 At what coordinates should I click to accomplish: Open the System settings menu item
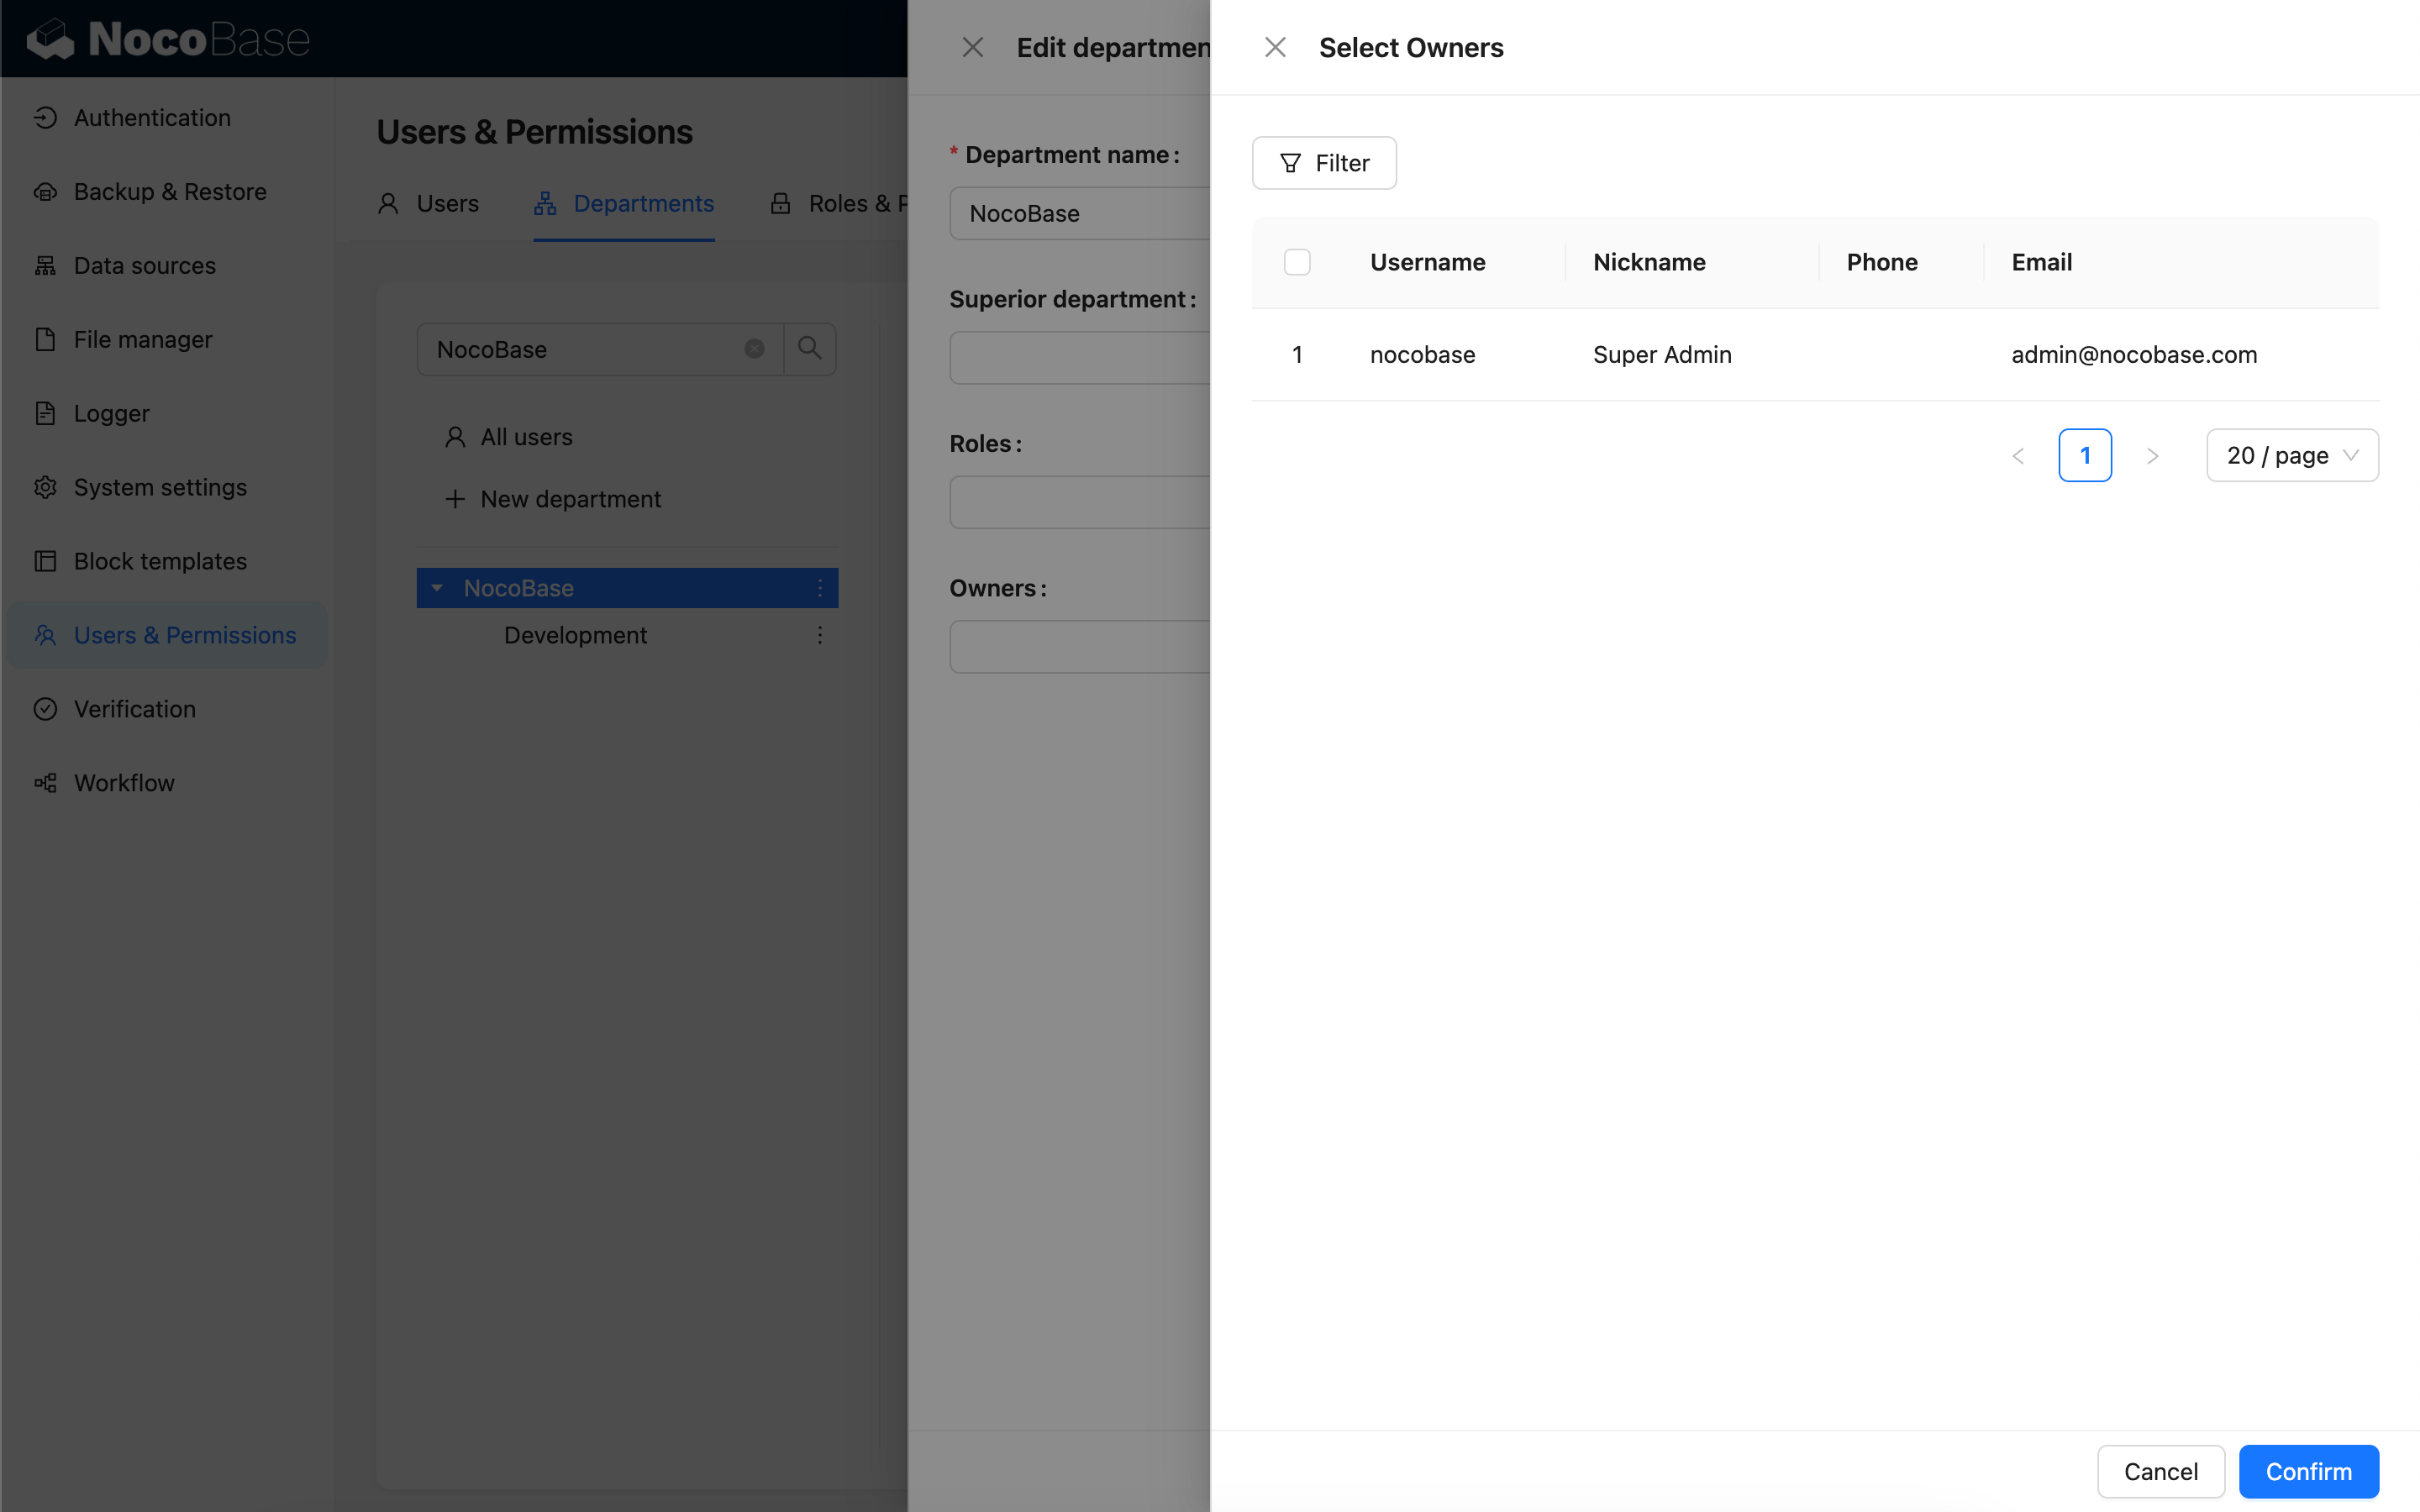(160, 487)
